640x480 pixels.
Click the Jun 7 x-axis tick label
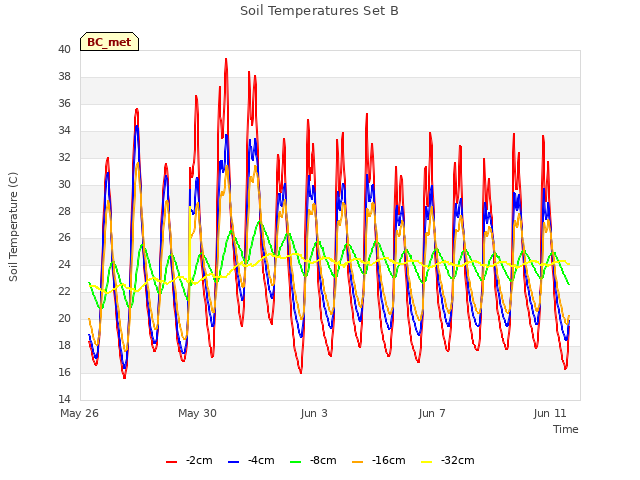[432, 413]
